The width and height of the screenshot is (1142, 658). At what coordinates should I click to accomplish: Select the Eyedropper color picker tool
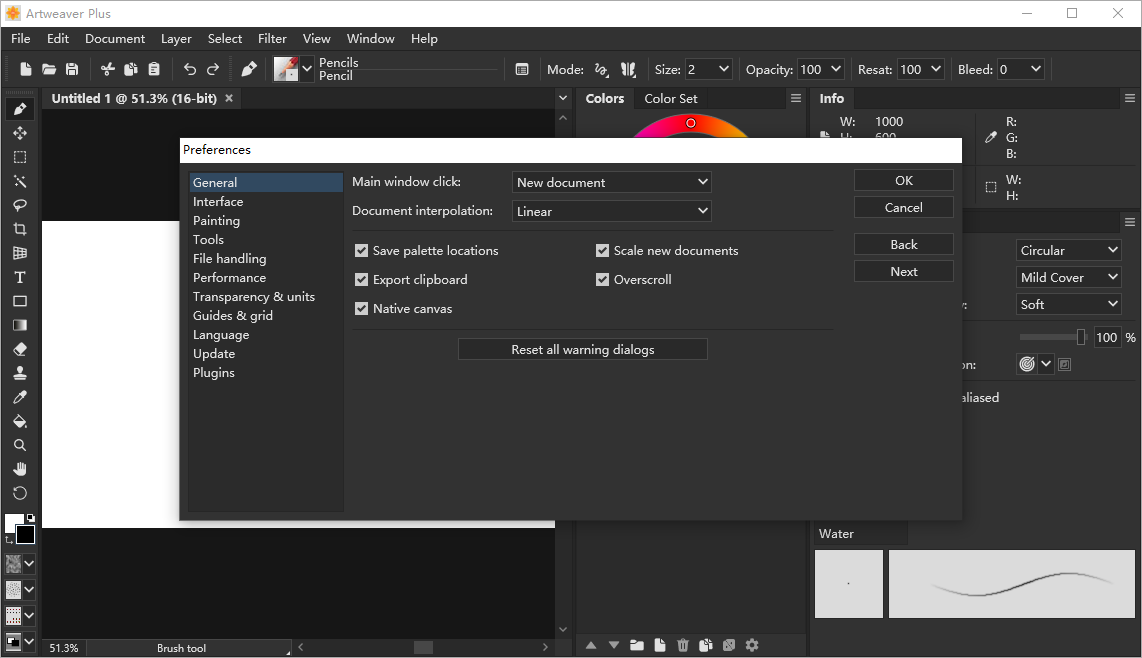coord(19,397)
